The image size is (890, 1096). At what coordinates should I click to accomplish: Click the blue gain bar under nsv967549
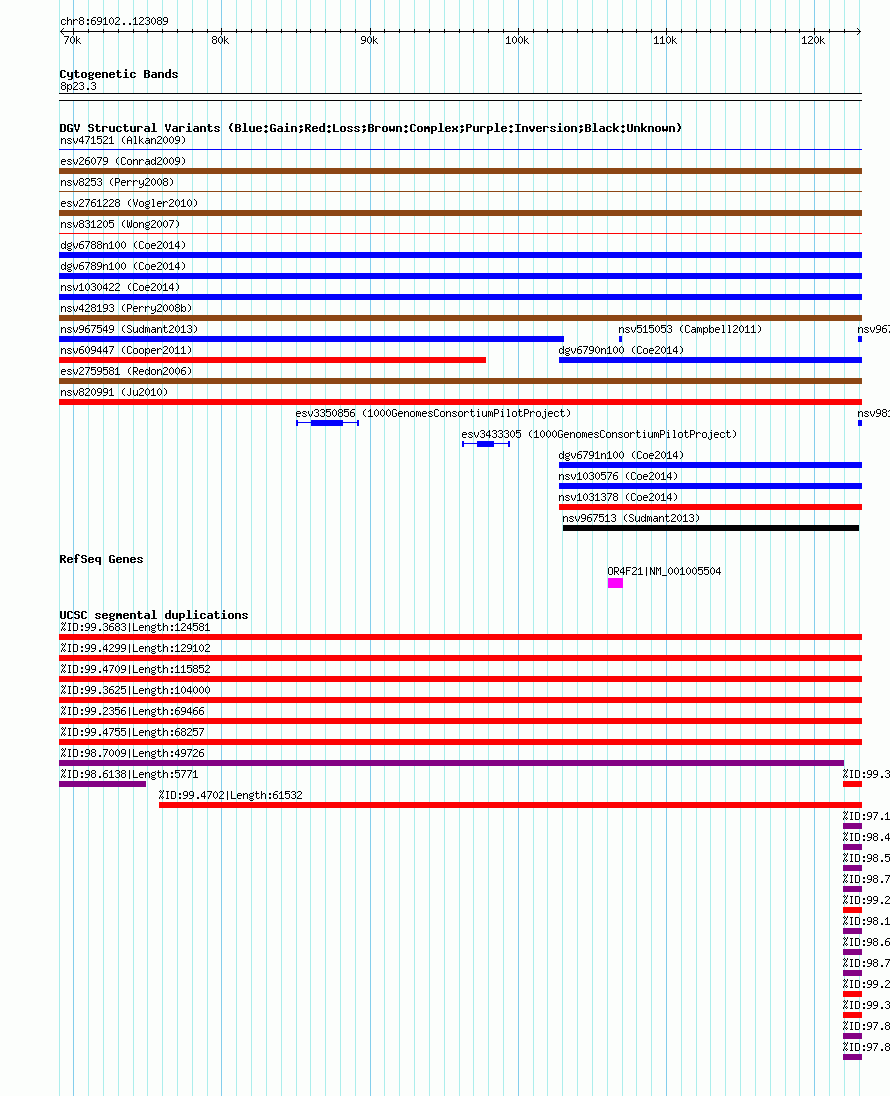click(x=312, y=339)
